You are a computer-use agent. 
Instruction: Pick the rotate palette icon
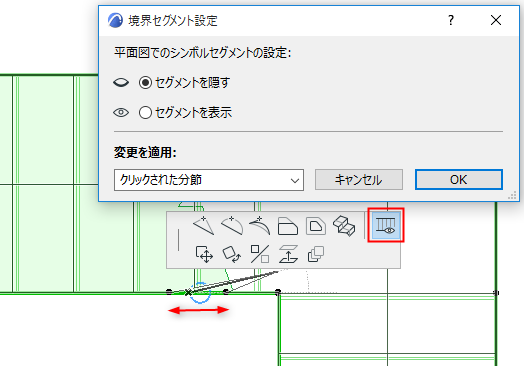tap(232, 254)
